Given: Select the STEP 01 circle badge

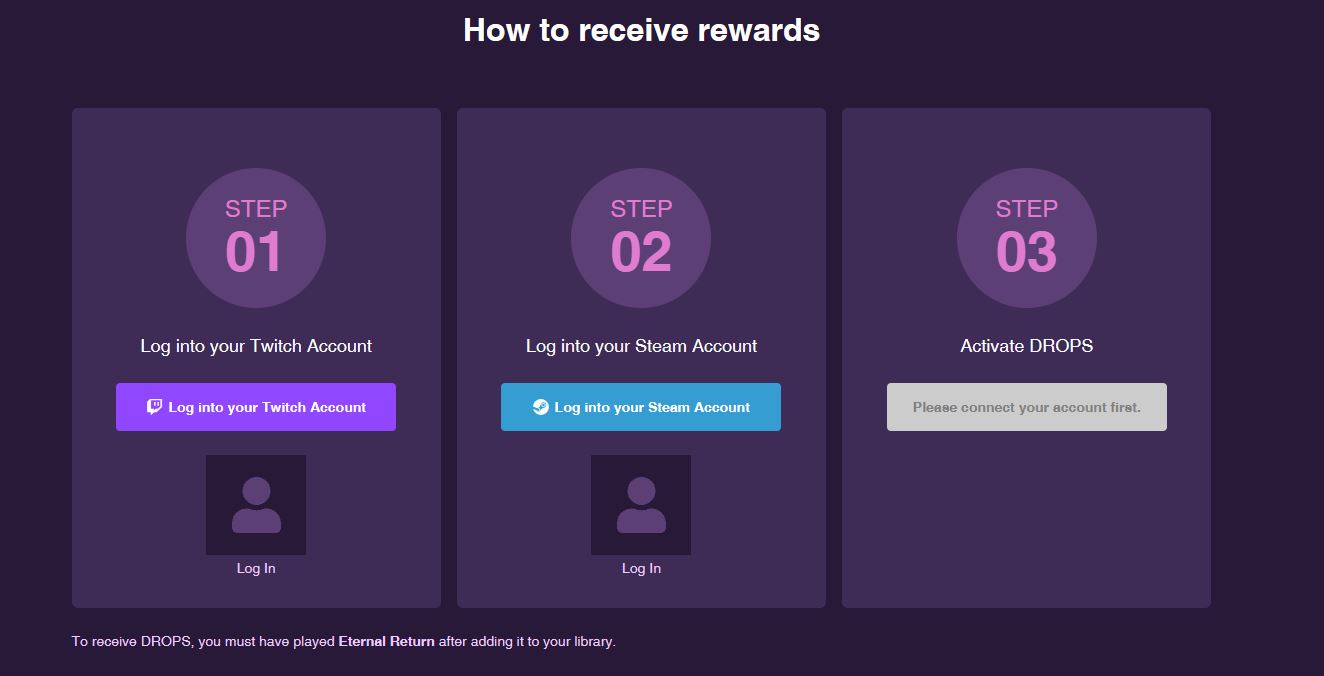Looking at the screenshot, I should [255, 237].
